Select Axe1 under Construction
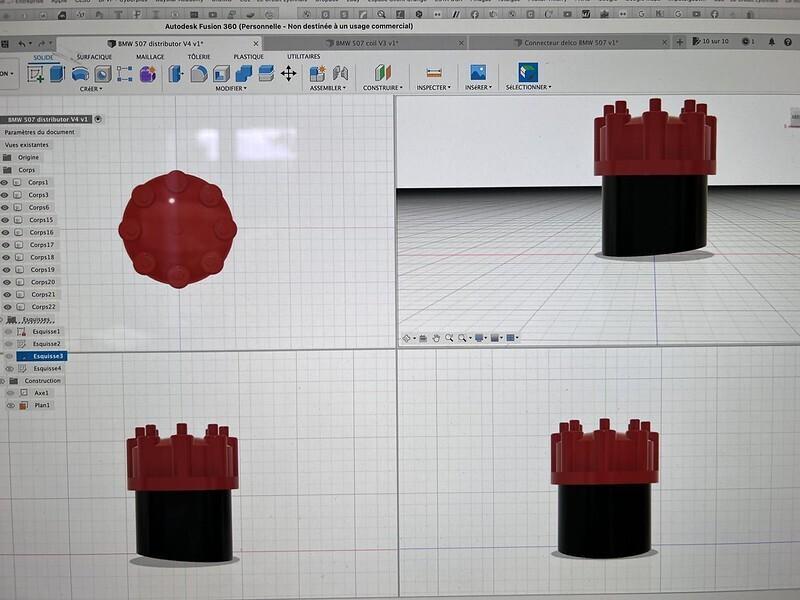The height and width of the screenshot is (600, 800). click(x=41, y=393)
